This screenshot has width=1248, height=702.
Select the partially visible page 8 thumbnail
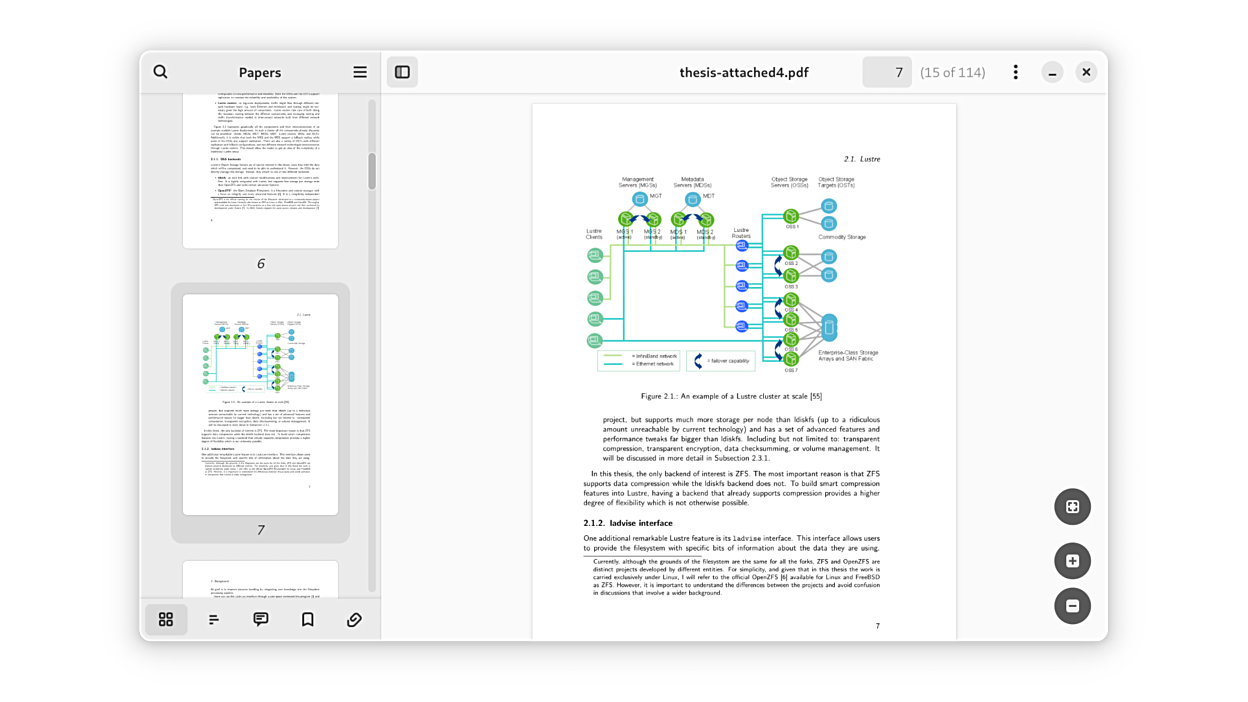point(260,579)
